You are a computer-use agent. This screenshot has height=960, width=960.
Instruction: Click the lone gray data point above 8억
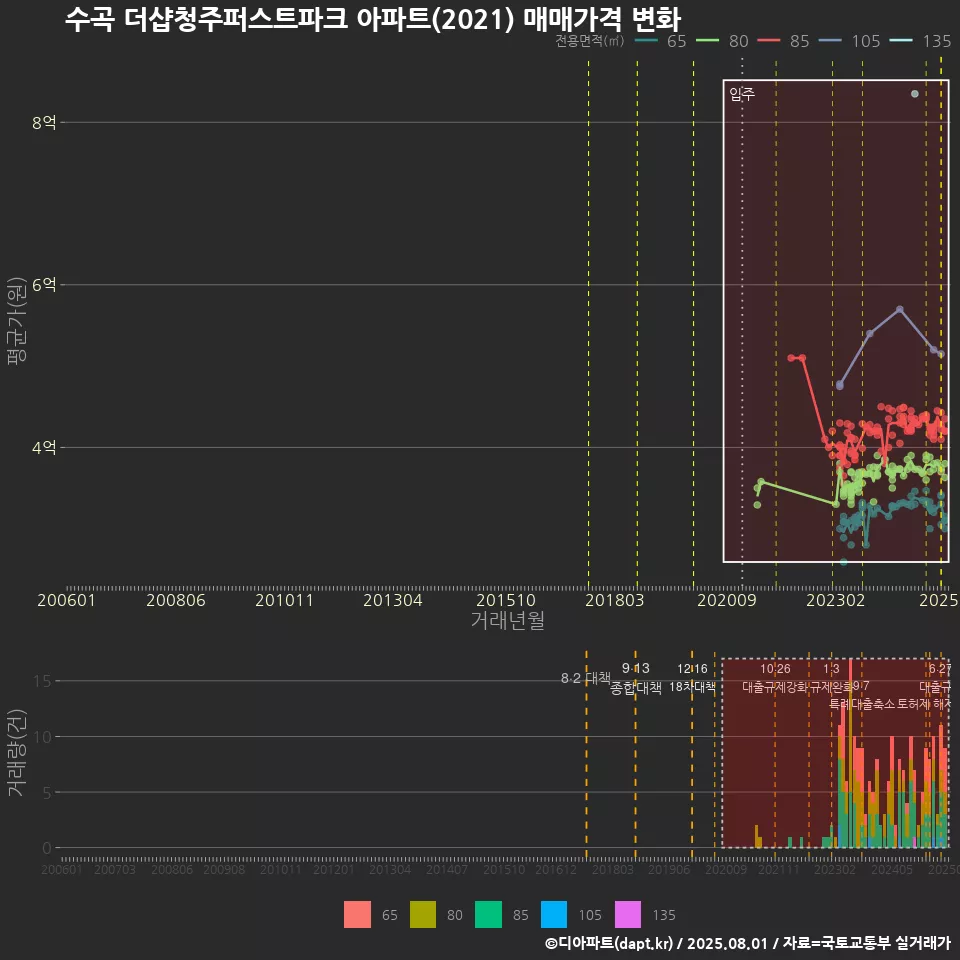point(915,94)
